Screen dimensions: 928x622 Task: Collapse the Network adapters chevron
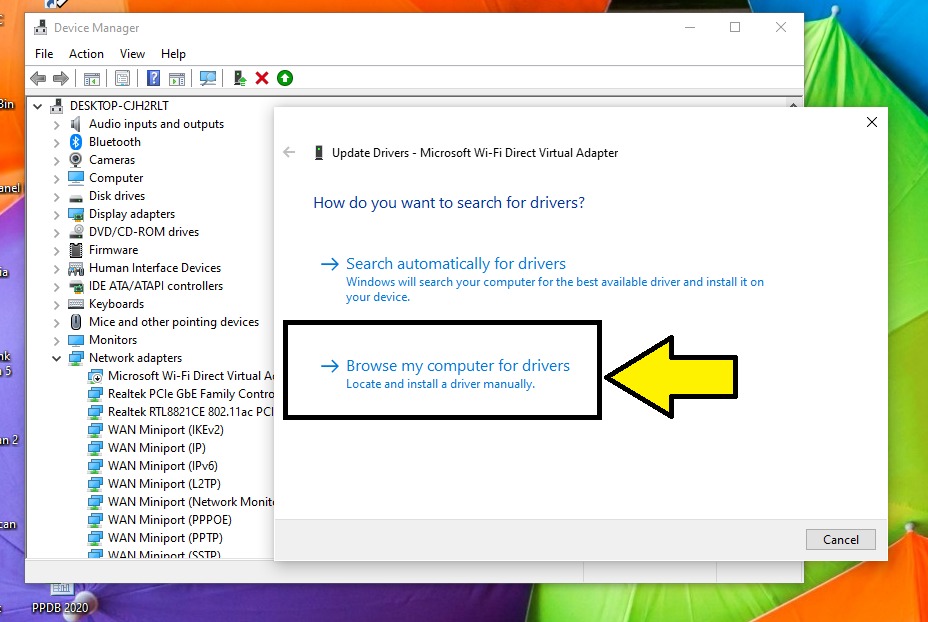(57, 359)
